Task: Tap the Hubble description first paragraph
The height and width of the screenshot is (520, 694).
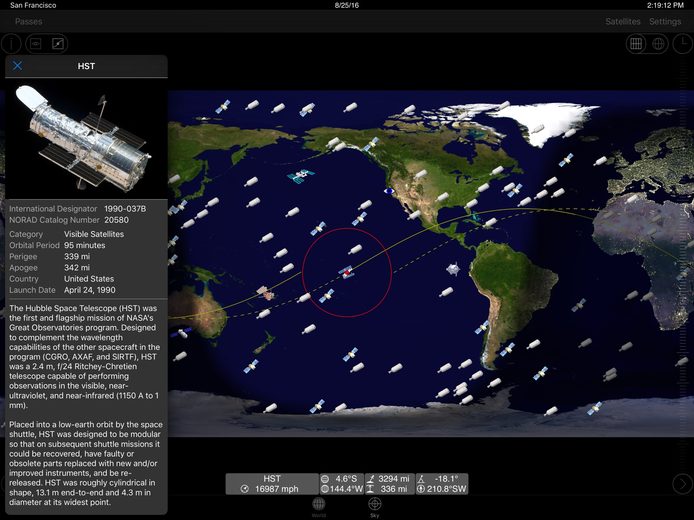Action: coord(84,357)
